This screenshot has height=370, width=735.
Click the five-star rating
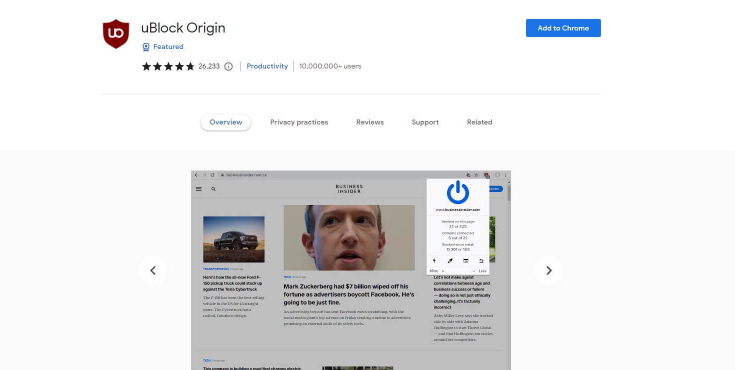click(168, 67)
